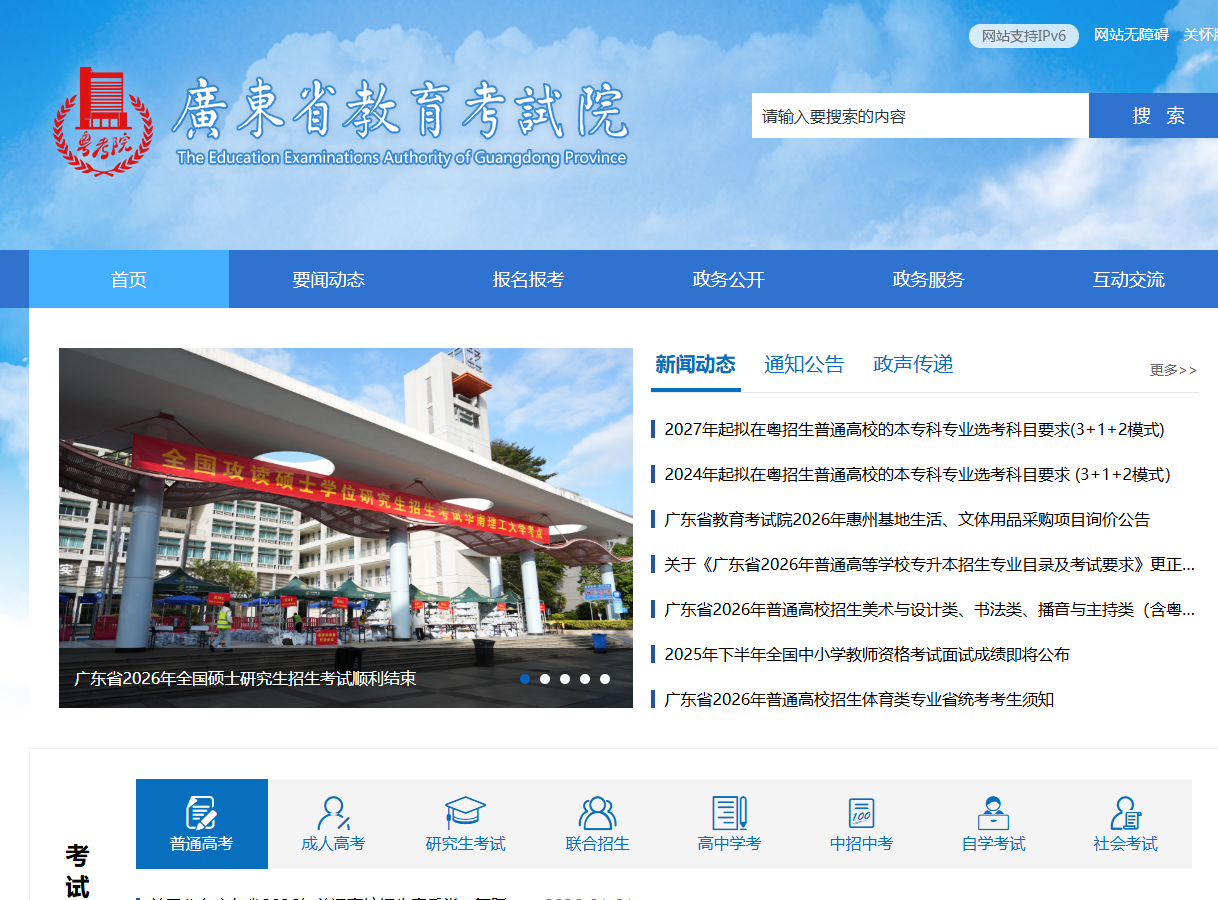Click the red 粤考院 logo emblem

coord(102,122)
